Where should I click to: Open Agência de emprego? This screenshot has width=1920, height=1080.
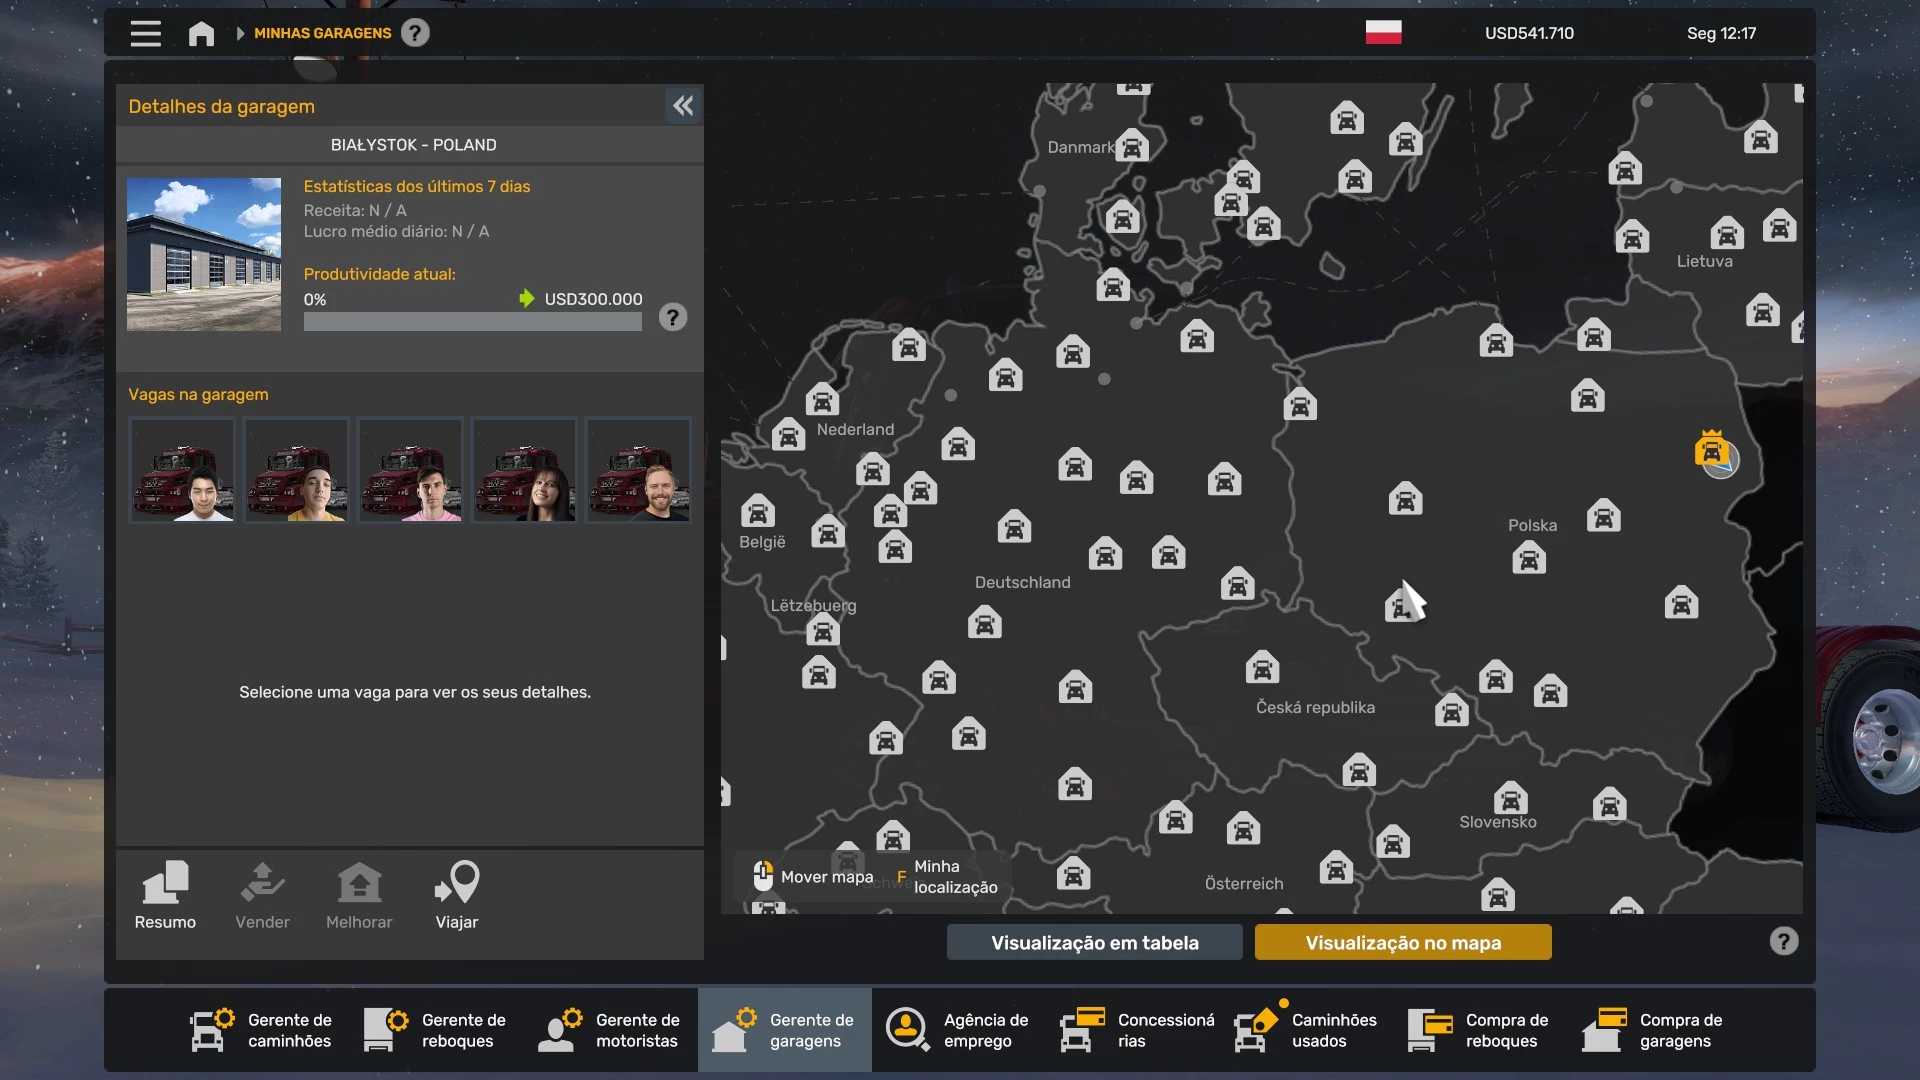tap(958, 1030)
